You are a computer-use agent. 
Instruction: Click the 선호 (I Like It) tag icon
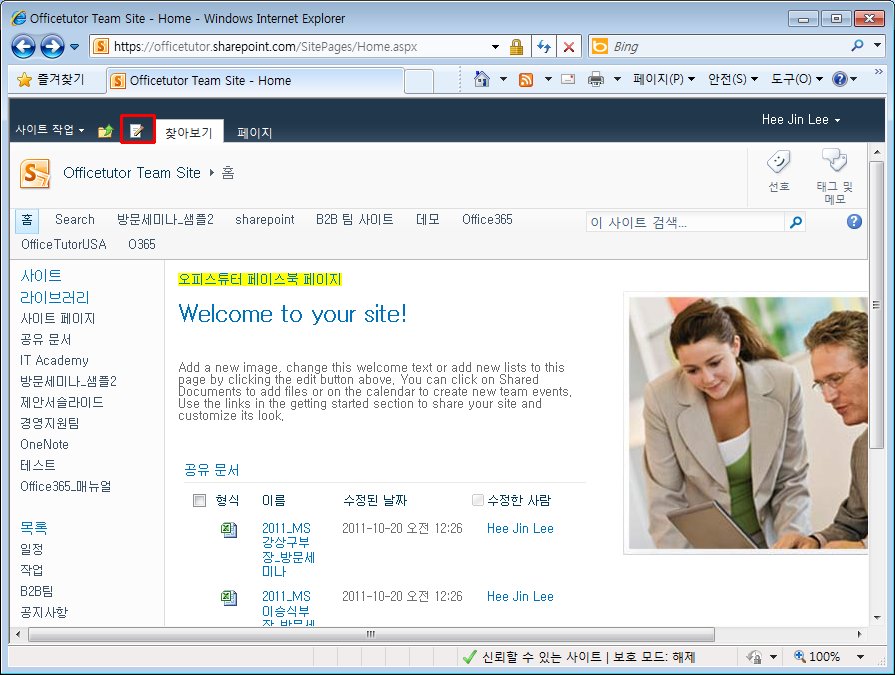click(x=779, y=171)
